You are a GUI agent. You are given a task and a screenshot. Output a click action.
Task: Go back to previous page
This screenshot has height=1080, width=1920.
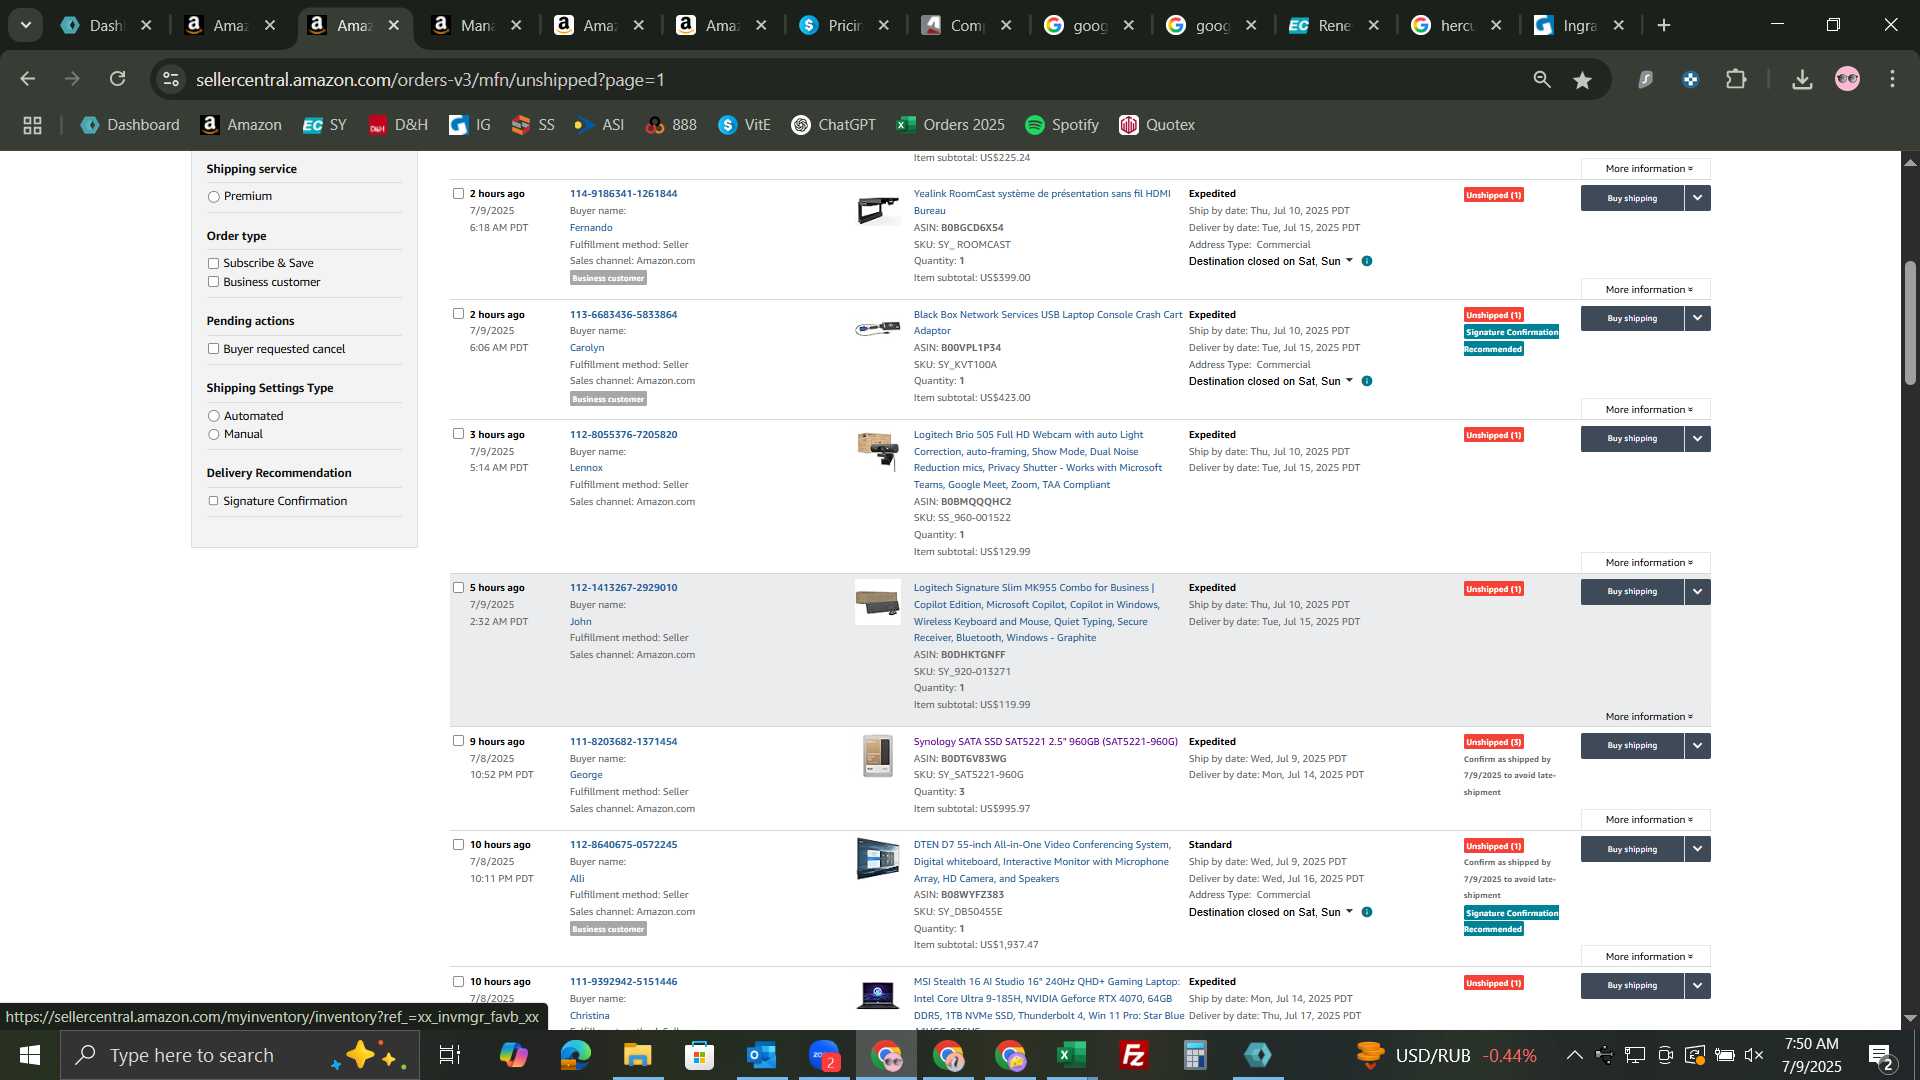pos(28,79)
